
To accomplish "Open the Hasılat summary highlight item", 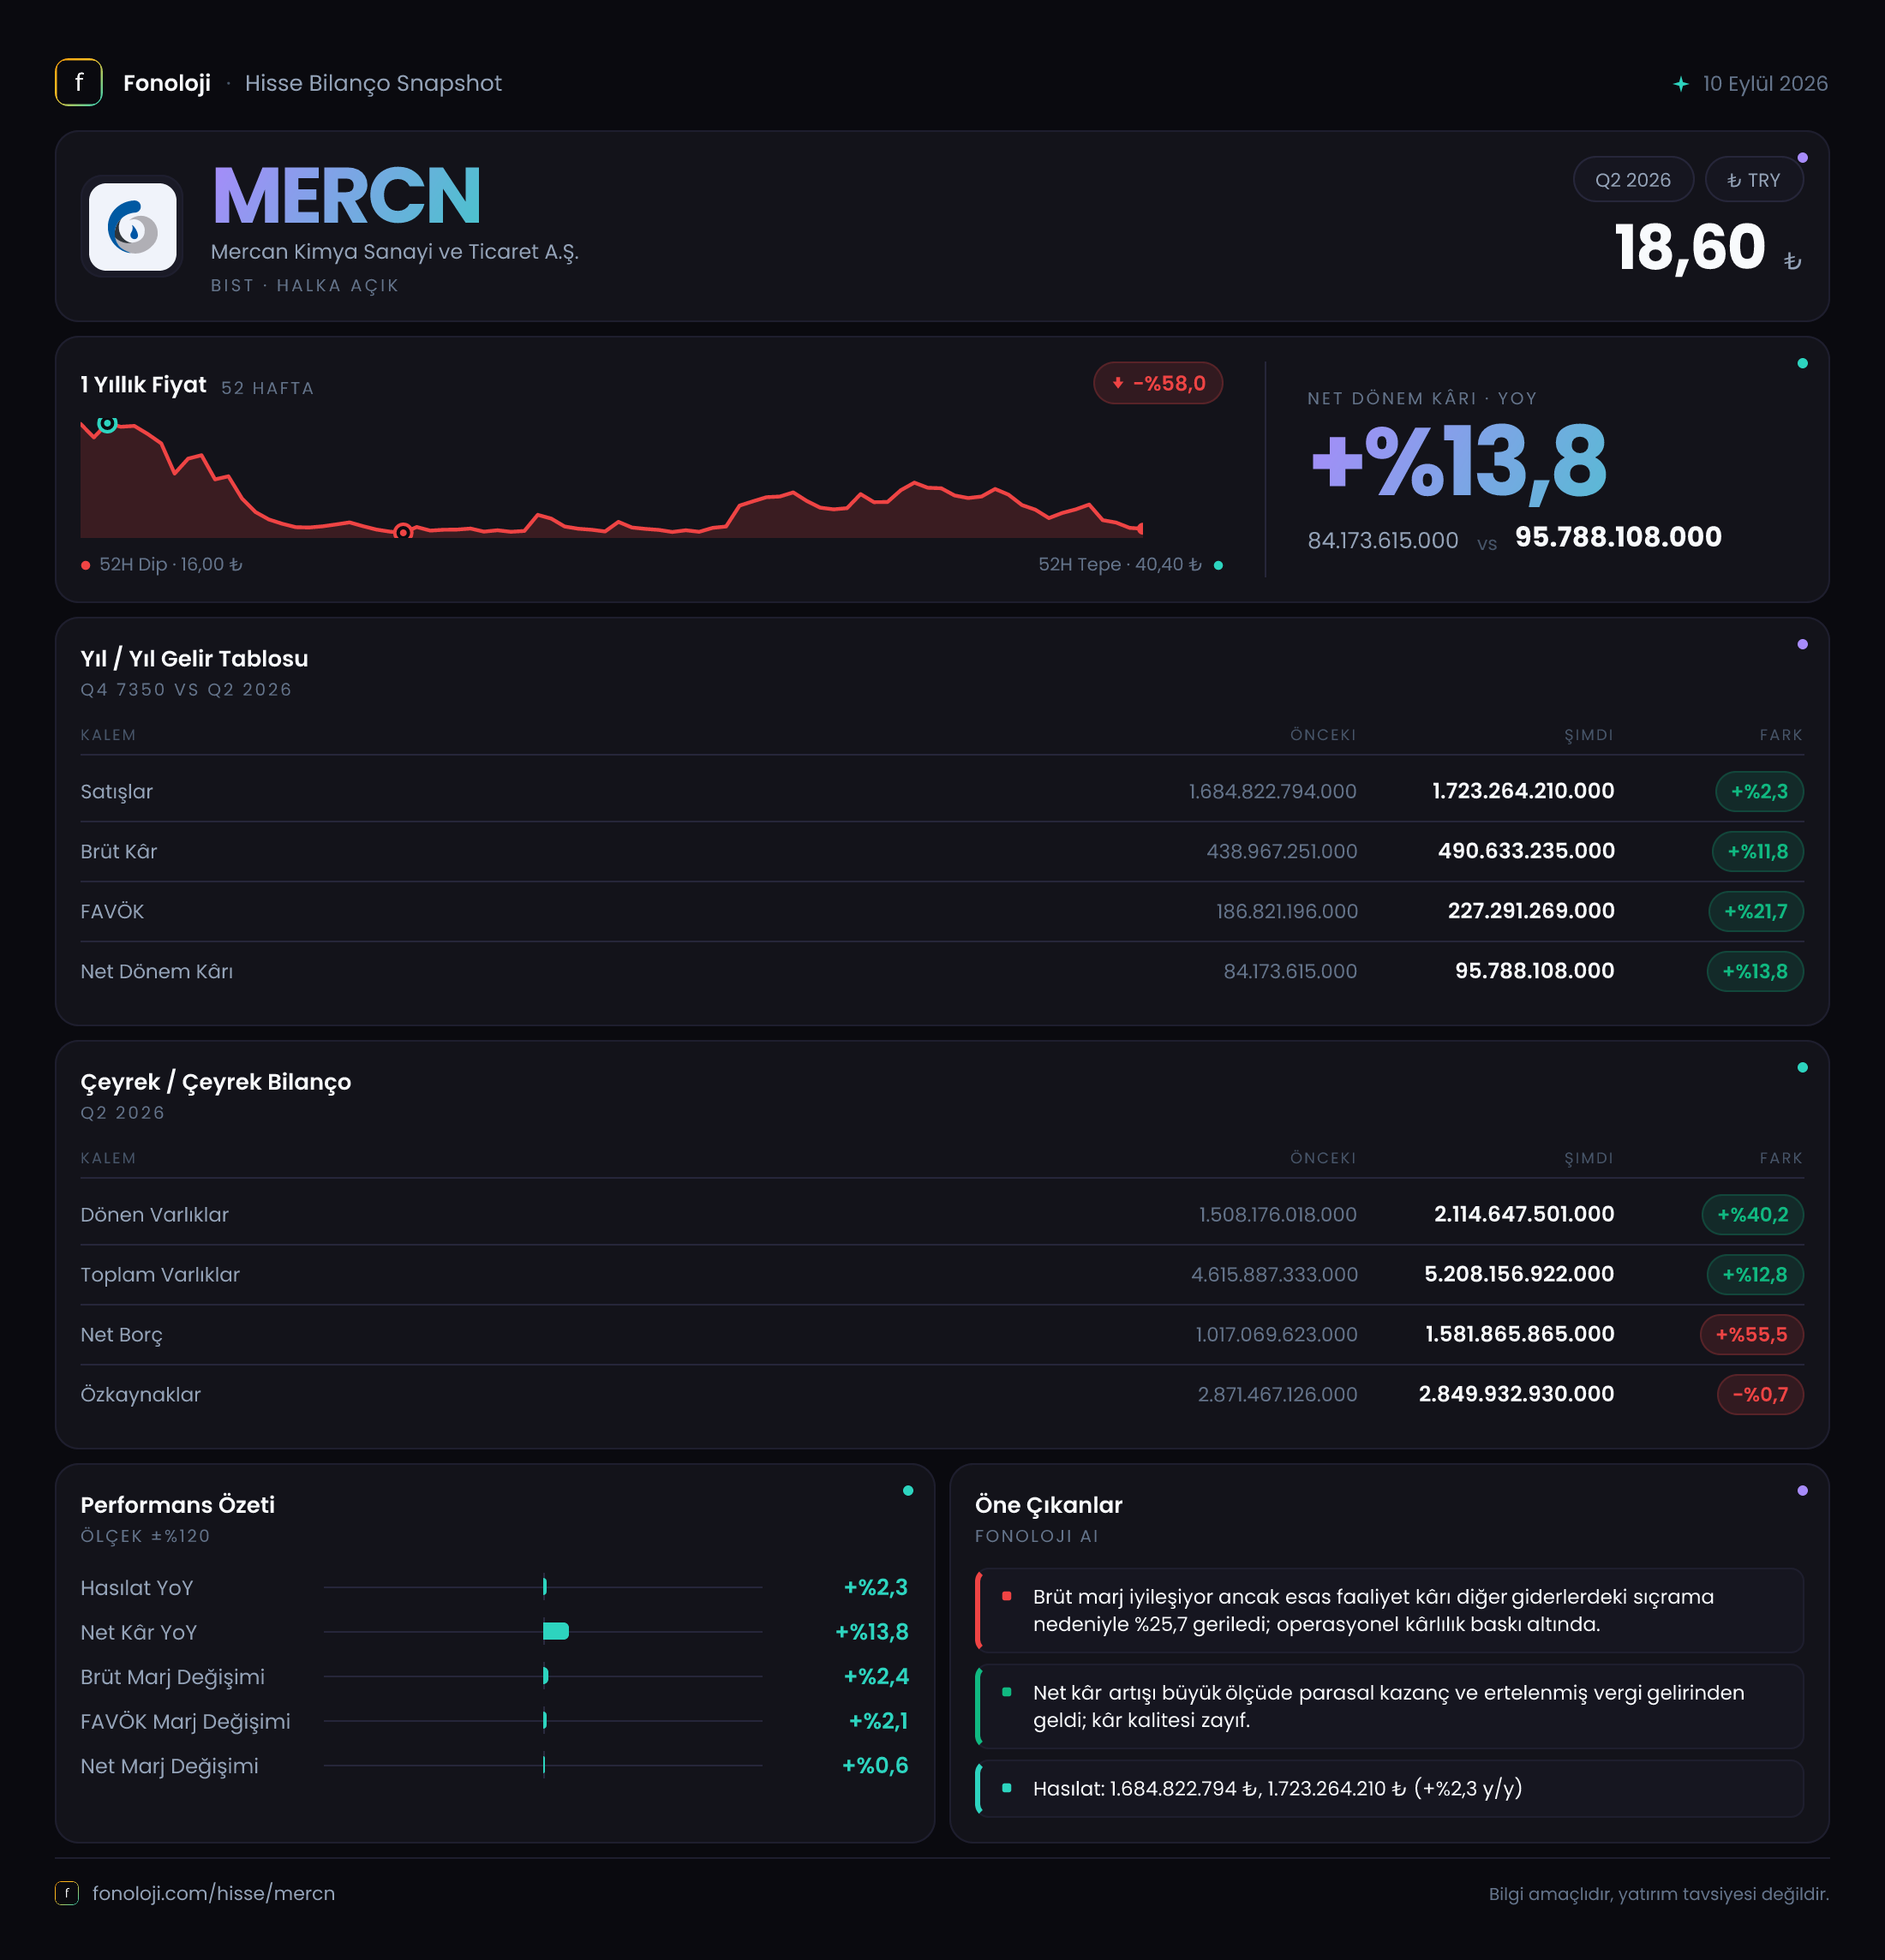I will tap(1389, 1788).
